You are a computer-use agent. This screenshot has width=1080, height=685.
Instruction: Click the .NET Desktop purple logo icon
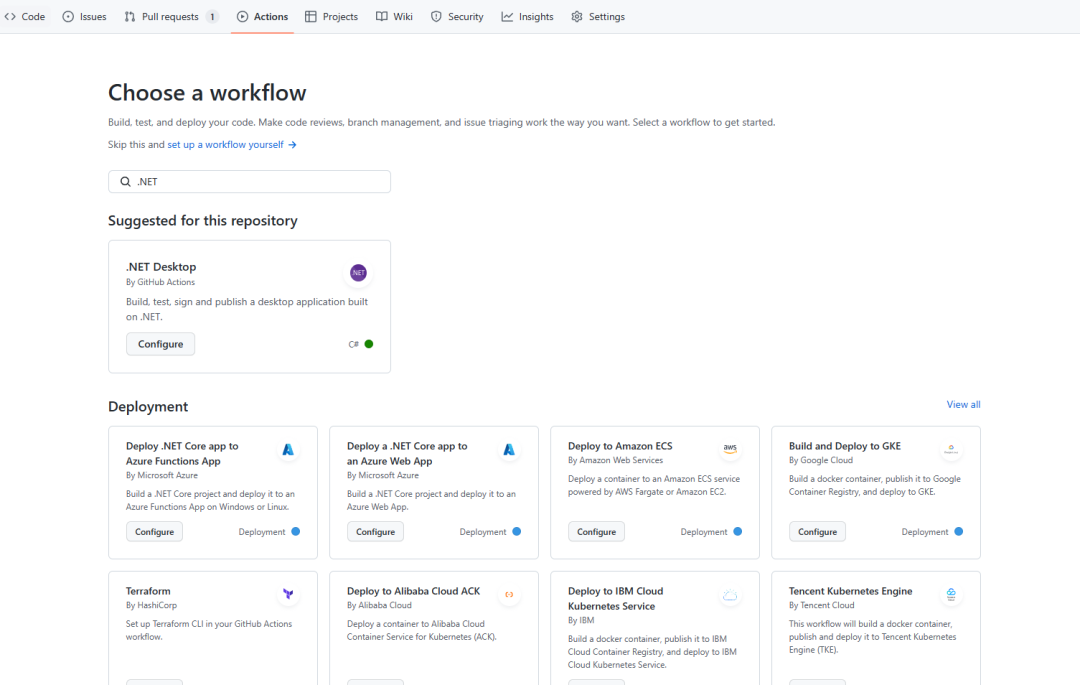pos(358,273)
